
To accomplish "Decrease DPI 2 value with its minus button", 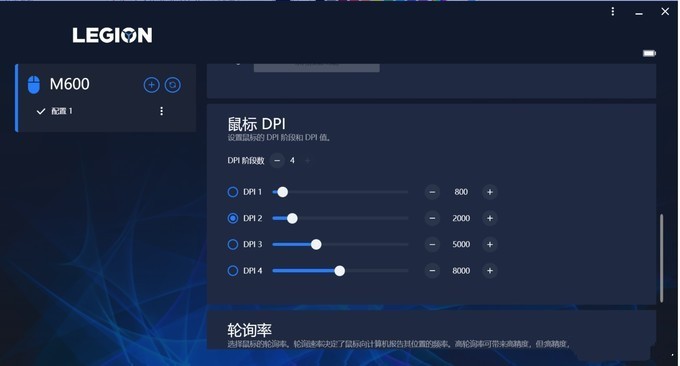I will point(432,218).
